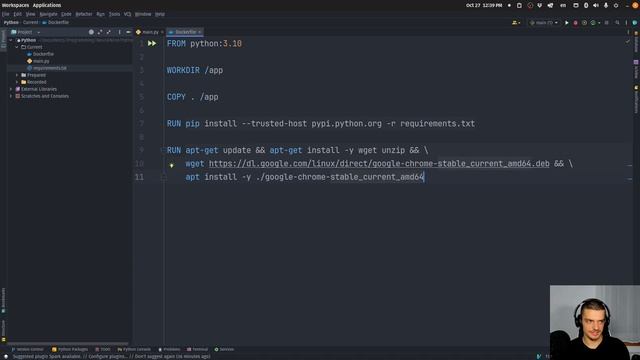Screen dimensions: 640x360
Task: Open the Python Console tool window
Action: pyautogui.click(x=134, y=349)
